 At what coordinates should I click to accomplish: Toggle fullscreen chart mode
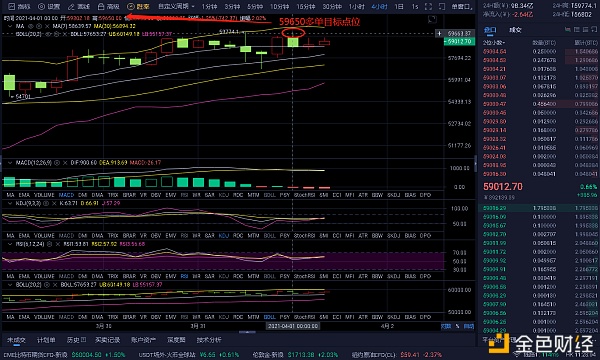coord(429,7)
